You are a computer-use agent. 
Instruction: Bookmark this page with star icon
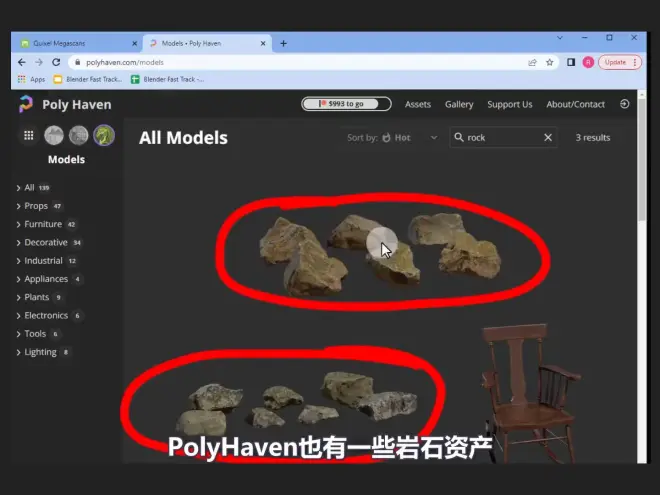tap(550, 62)
